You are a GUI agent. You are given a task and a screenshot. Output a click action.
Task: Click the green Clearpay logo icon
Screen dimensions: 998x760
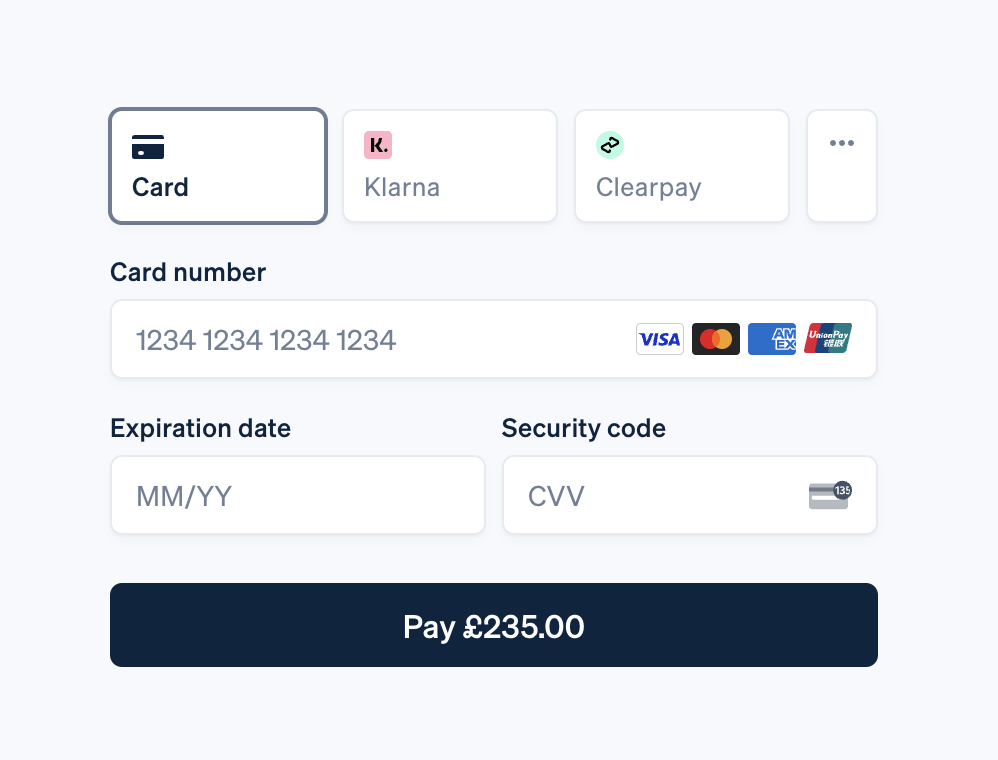(610, 145)
